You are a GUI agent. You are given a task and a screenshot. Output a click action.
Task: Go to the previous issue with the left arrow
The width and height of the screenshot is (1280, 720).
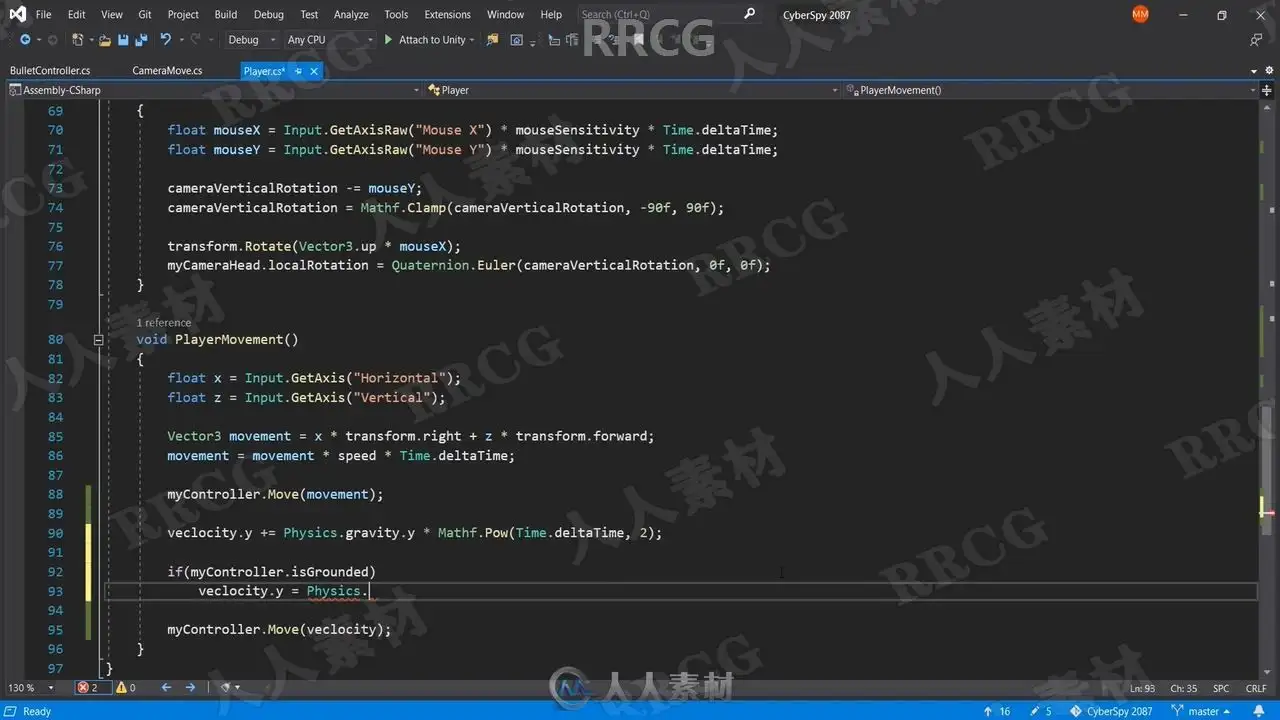[x=165, y=688]
